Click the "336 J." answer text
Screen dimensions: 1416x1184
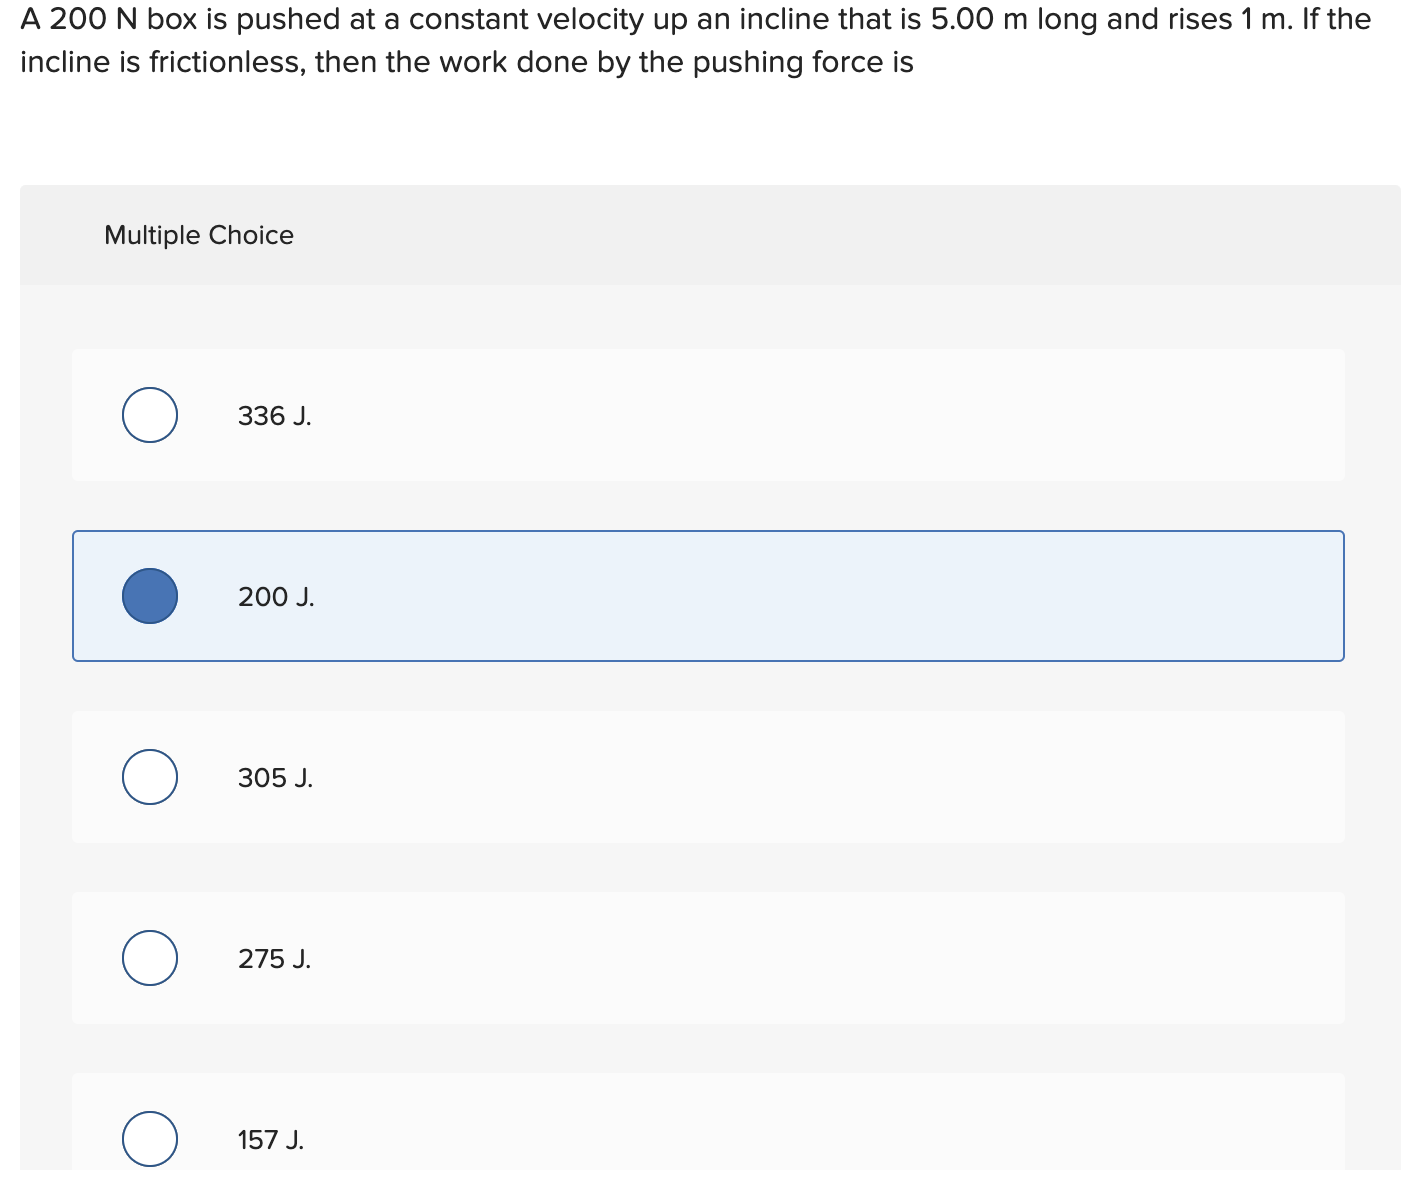pyautogui.click(x=275, y=416)
